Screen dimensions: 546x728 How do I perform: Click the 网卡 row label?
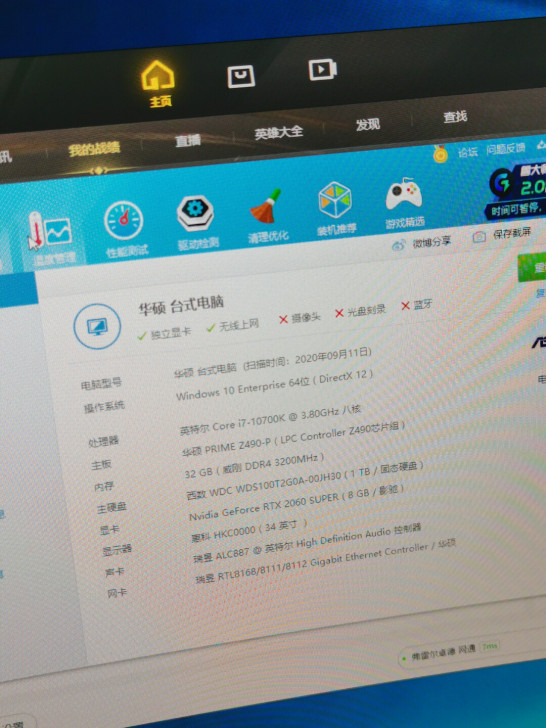click(117, 593)
